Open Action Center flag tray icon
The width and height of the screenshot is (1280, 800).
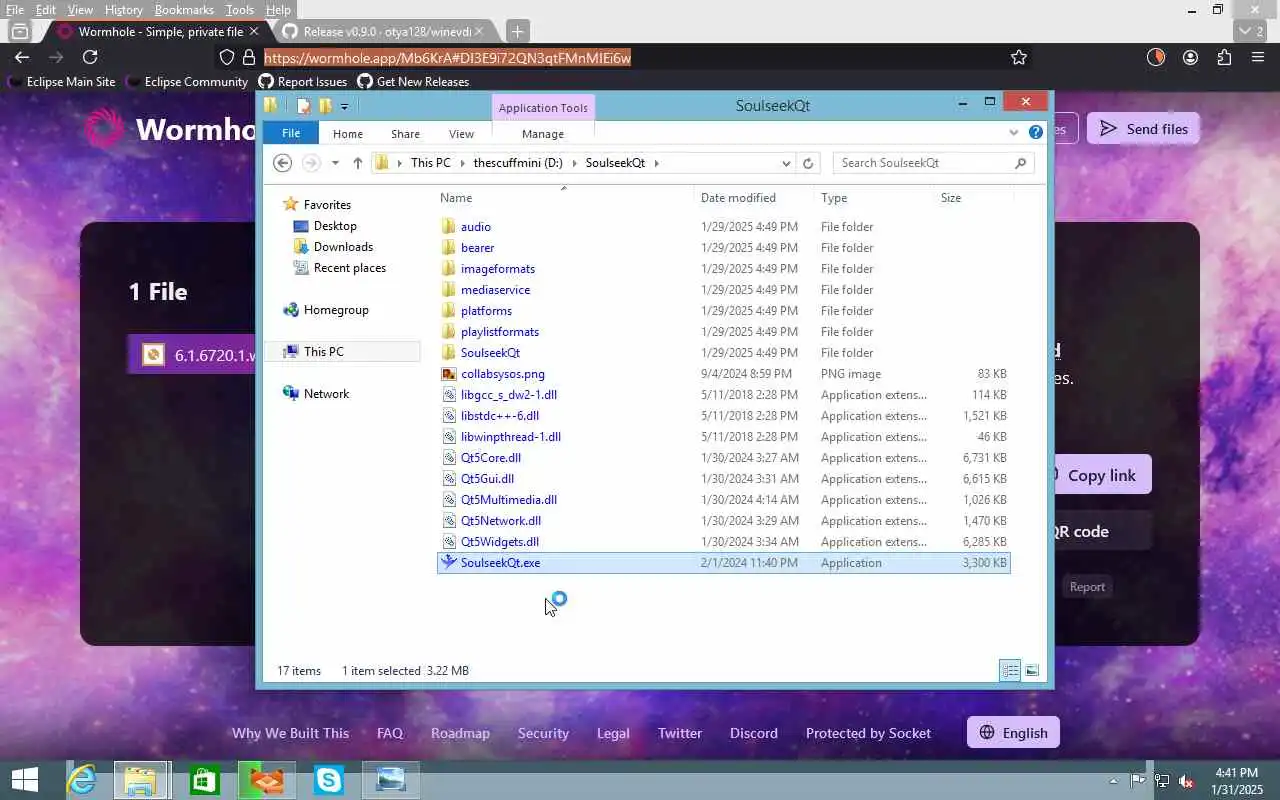click(1138, 780)
